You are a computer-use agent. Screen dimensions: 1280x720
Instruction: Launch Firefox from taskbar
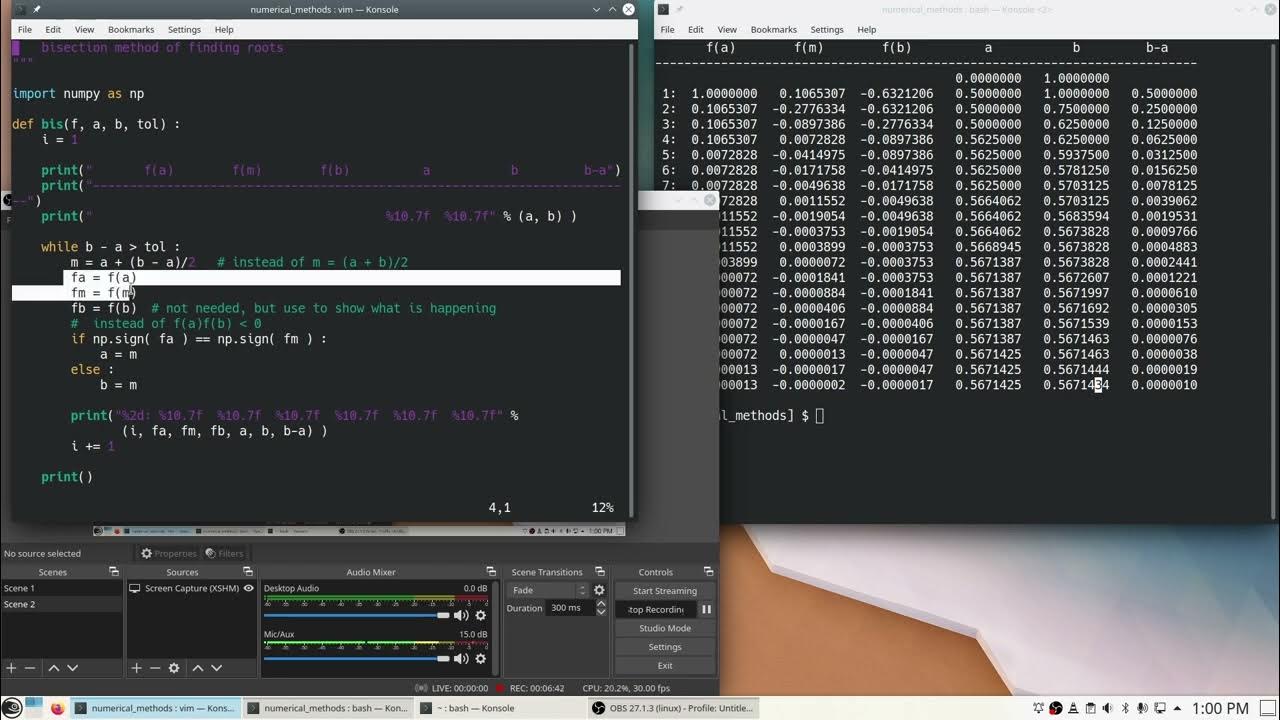pos(58,708)
